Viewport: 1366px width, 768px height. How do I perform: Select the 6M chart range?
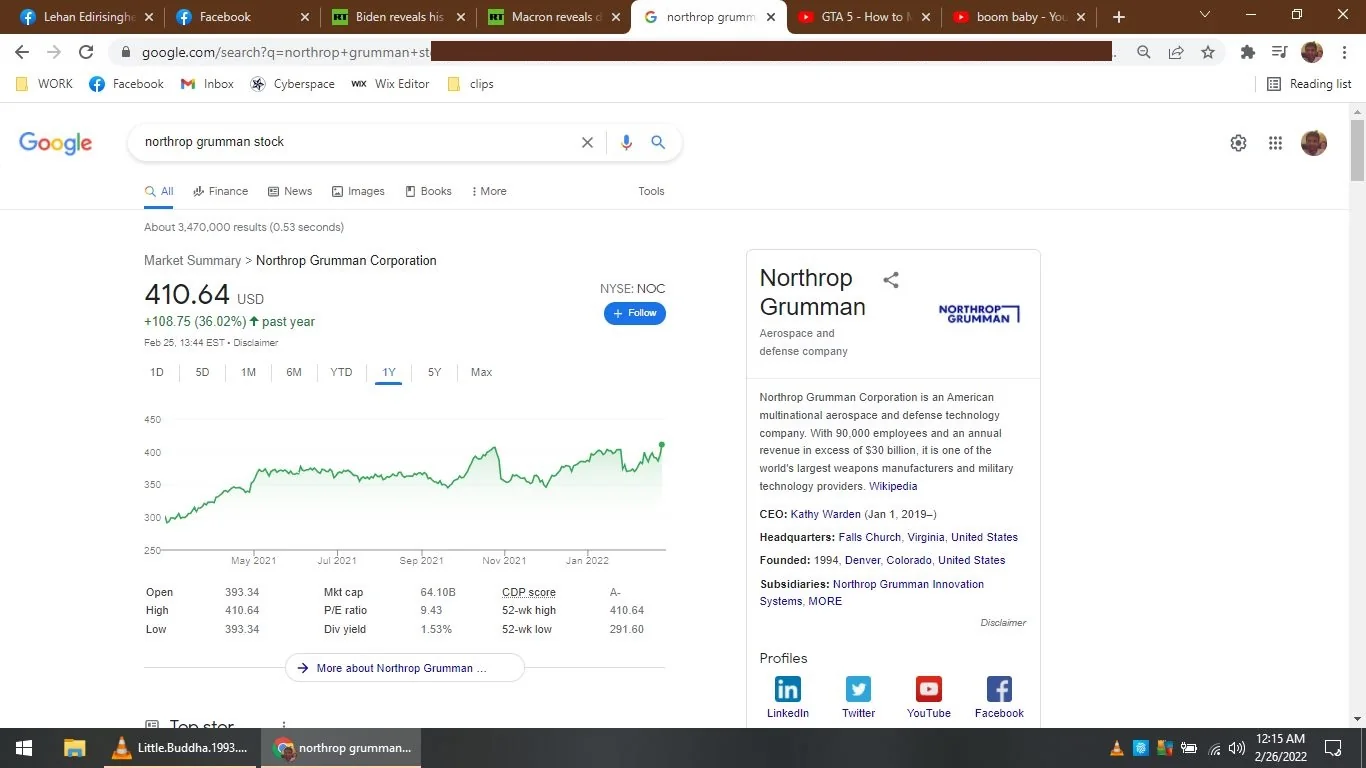(294, 372)
